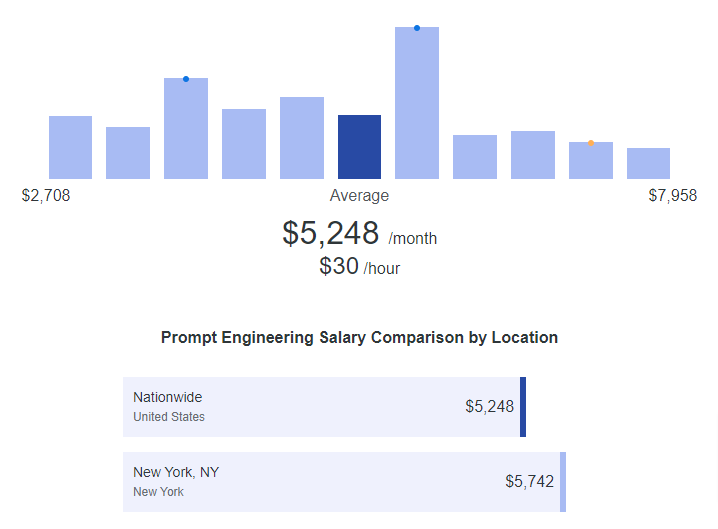This screenshot has height=529, width=718.
Task: Click the $5,248 Nationwide salary value
Action: coord(490,406)
